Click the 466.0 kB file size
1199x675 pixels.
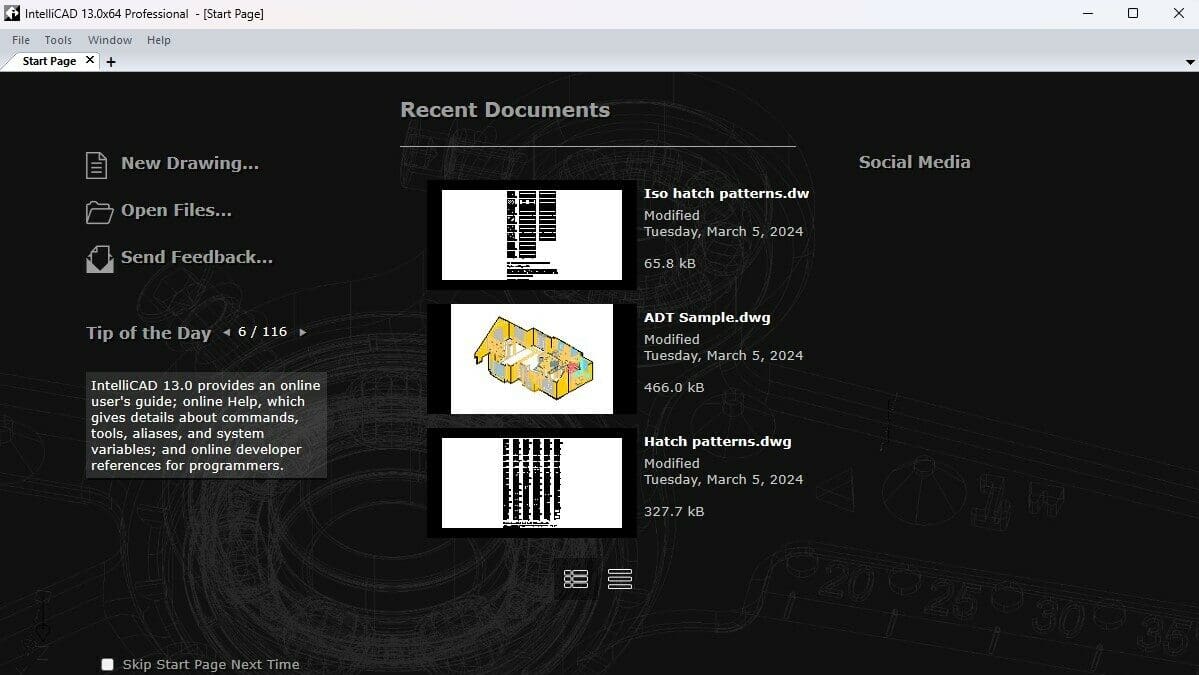click(x=674, y=388)
